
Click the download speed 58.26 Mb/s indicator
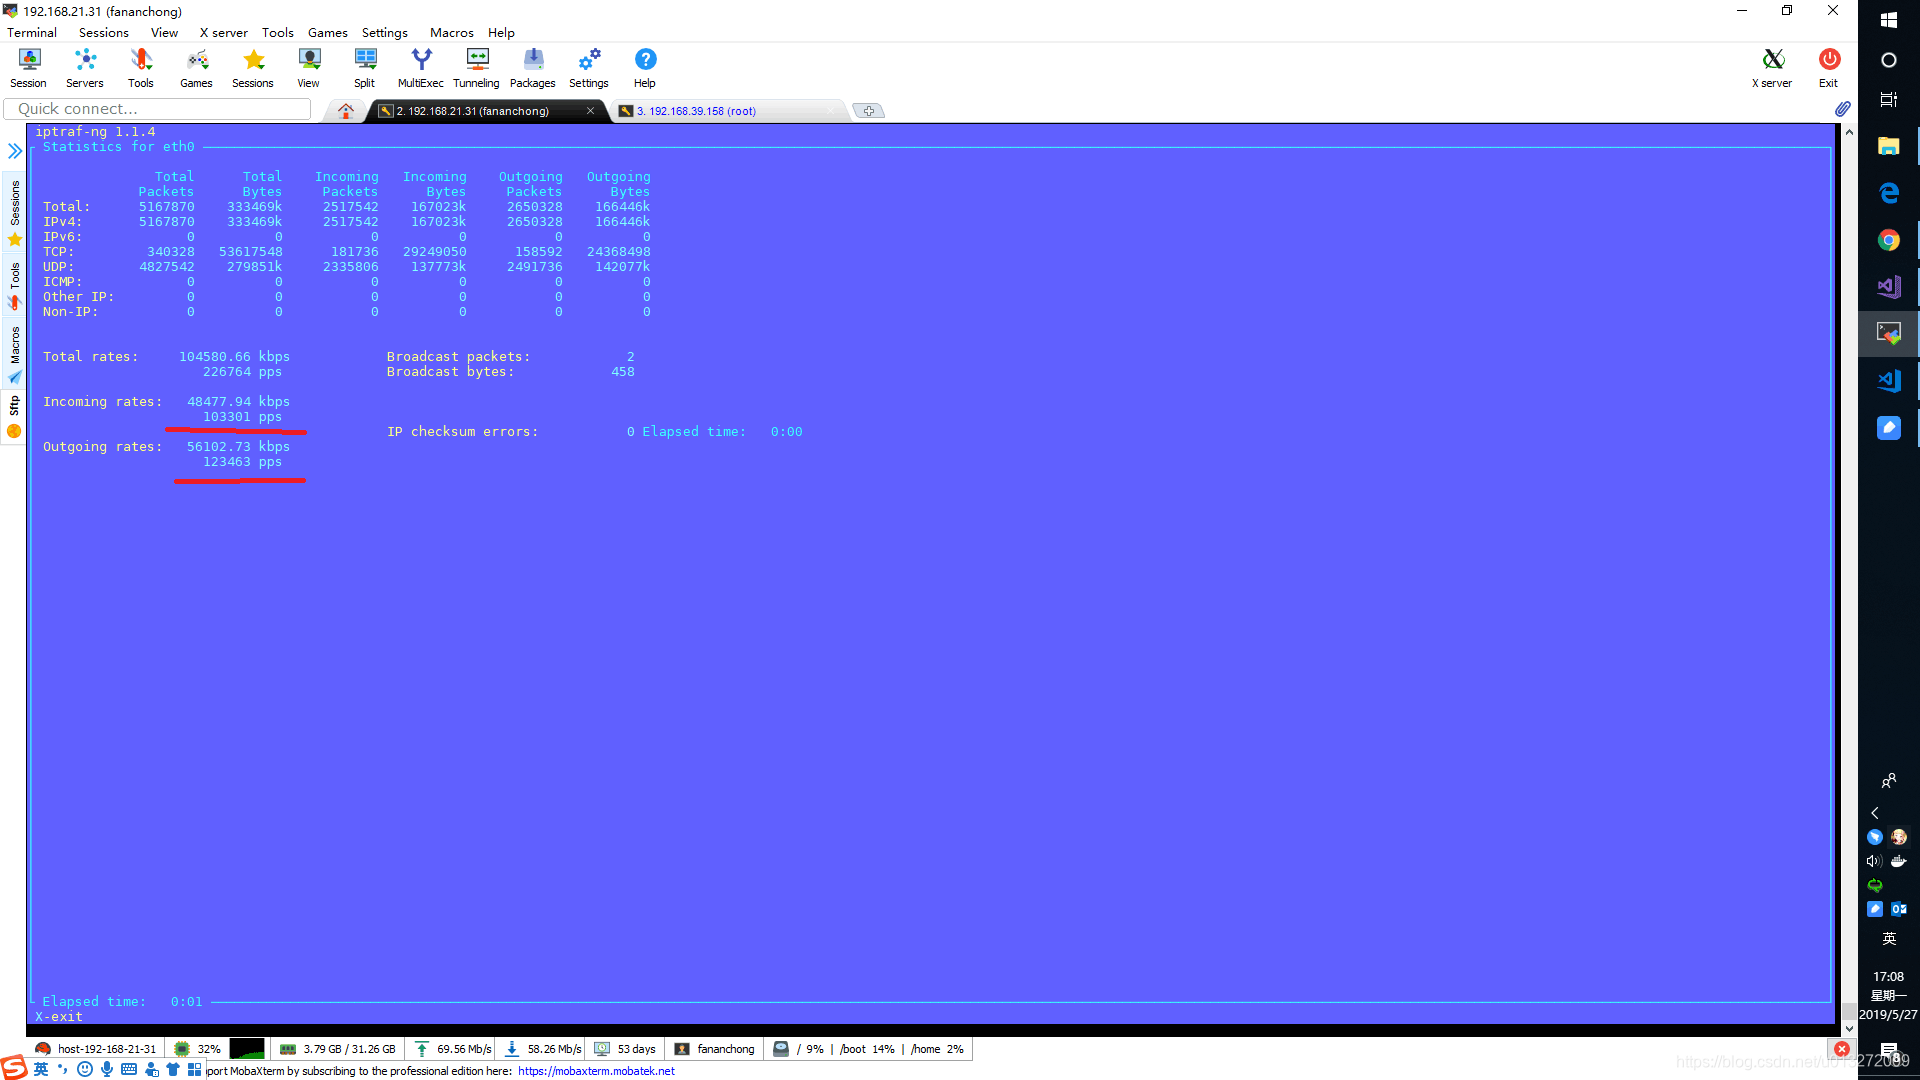pyautogui.click(x=543, y=1049)
